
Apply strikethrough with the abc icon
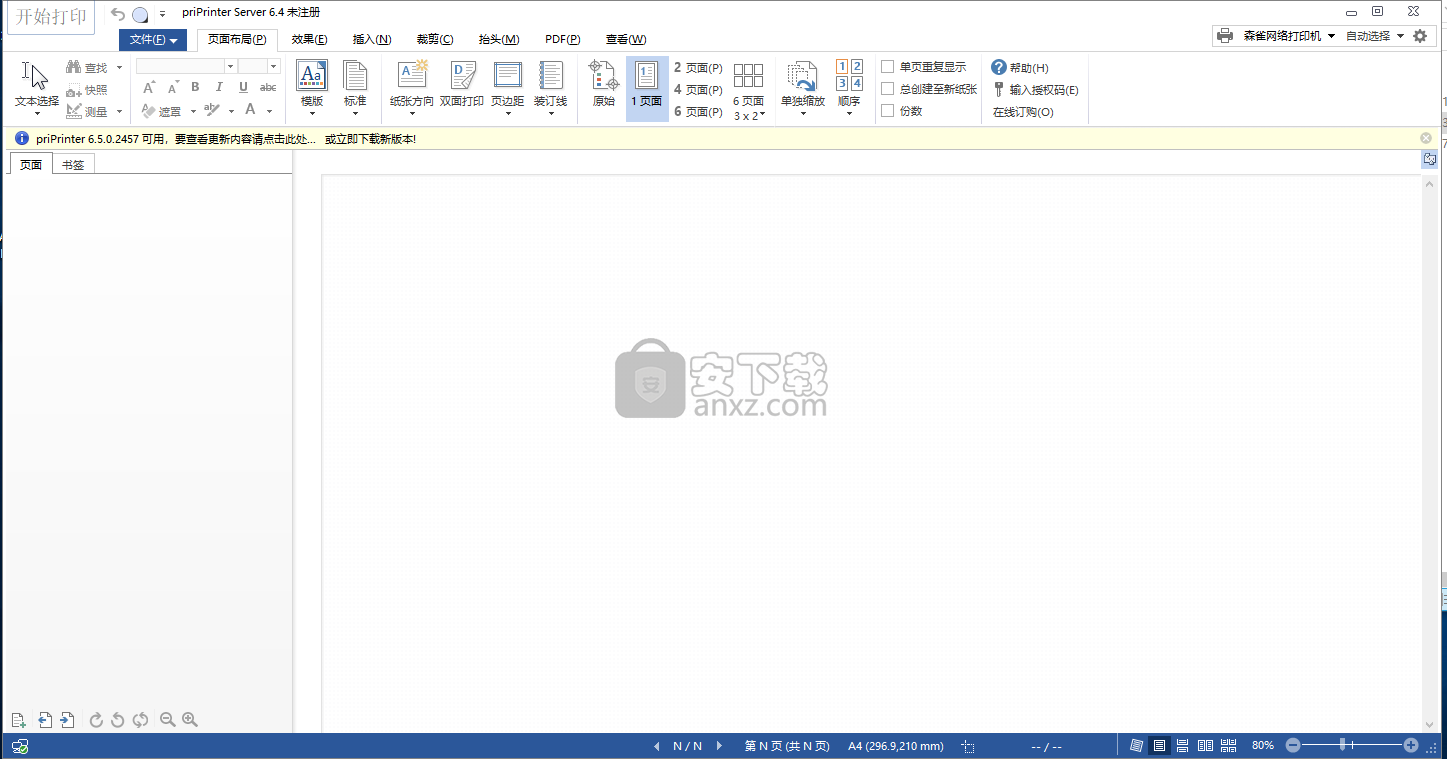tap(268, 88)
